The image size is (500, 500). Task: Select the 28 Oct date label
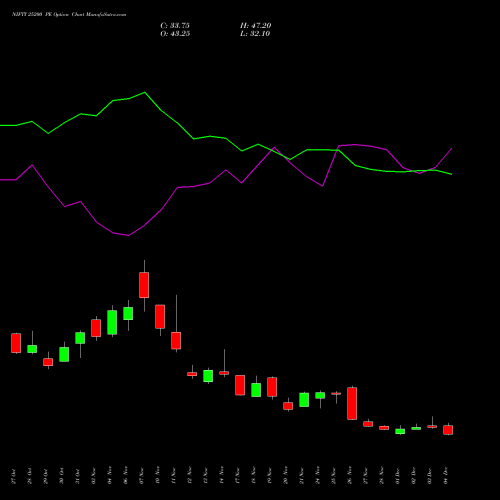coord(30,476)
